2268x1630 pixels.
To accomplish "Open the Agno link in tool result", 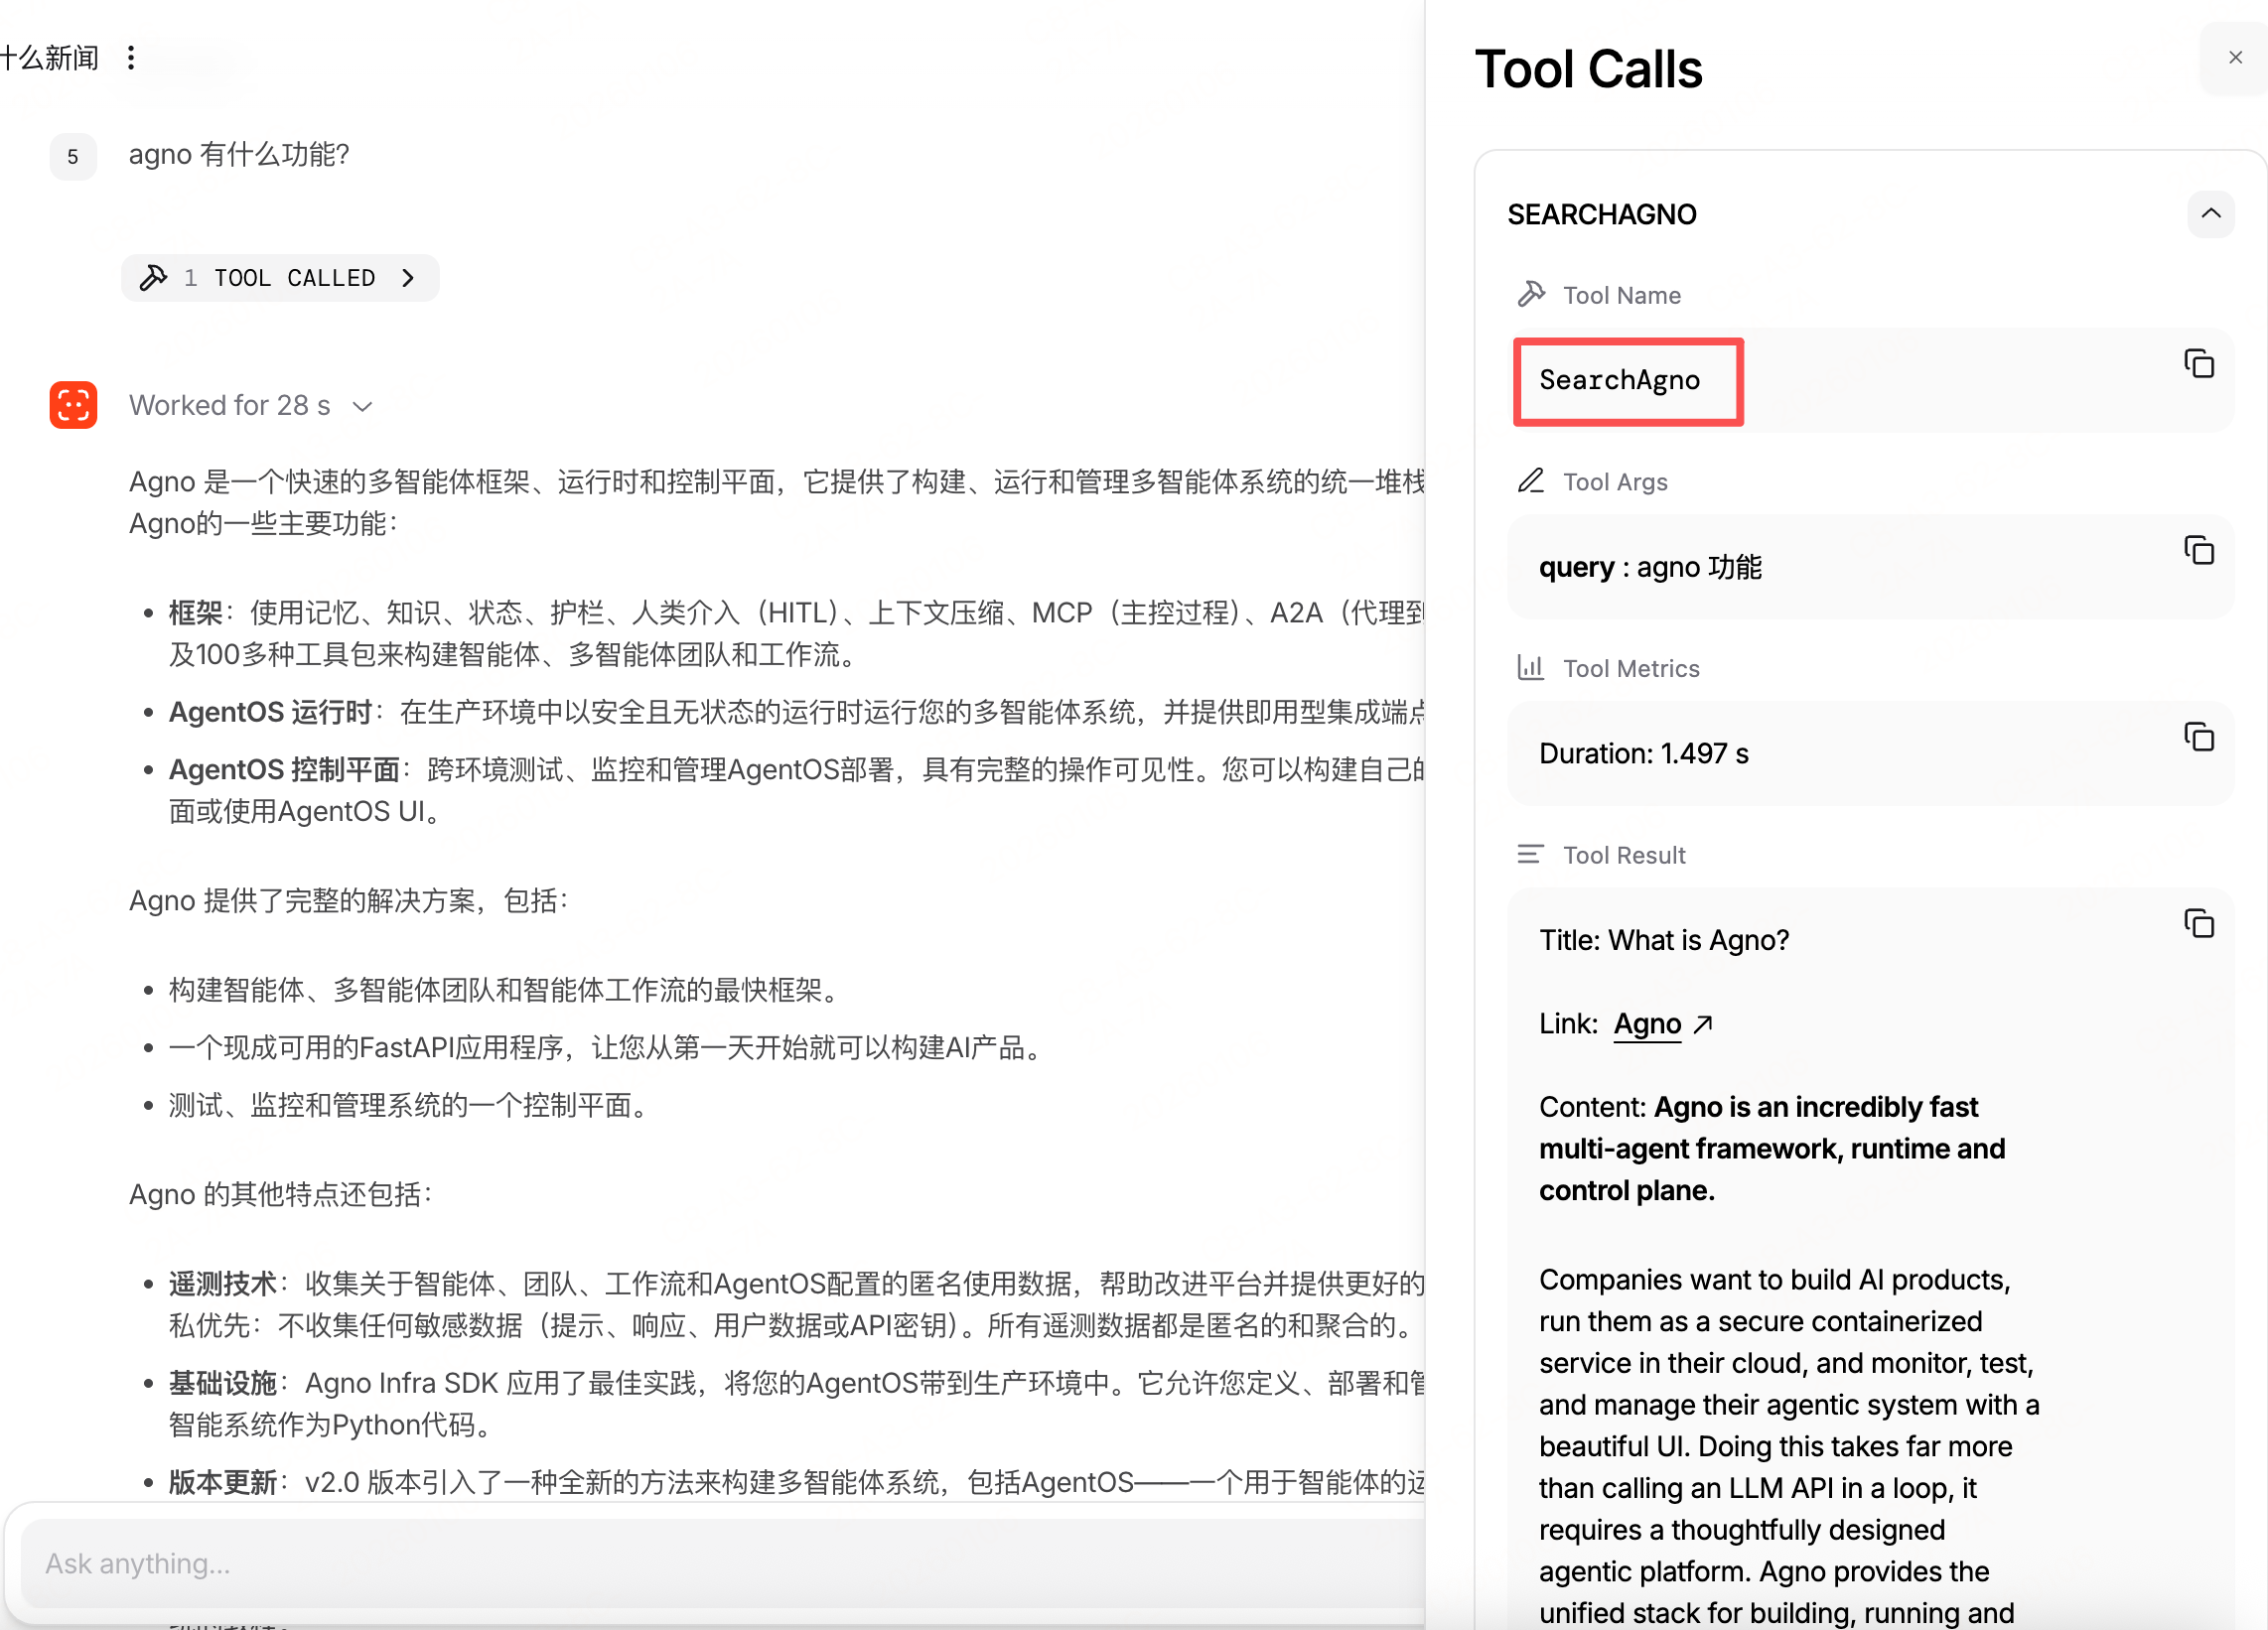I will 1647,1023.
